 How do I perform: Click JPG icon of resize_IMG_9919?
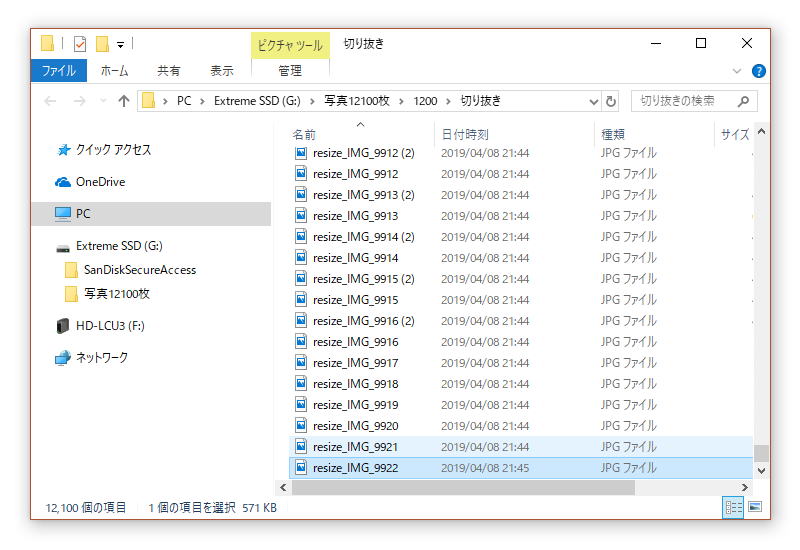[301, 405]
